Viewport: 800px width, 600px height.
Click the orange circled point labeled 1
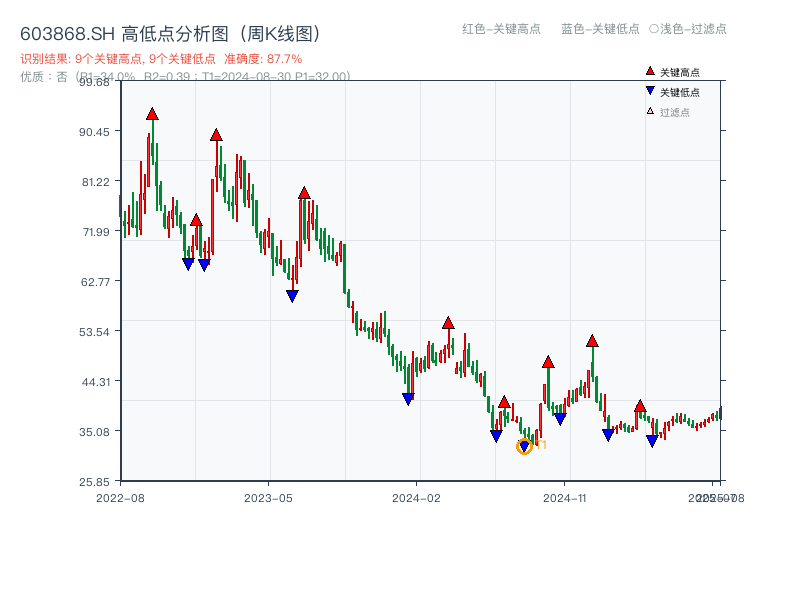click(x=524, y=447)
